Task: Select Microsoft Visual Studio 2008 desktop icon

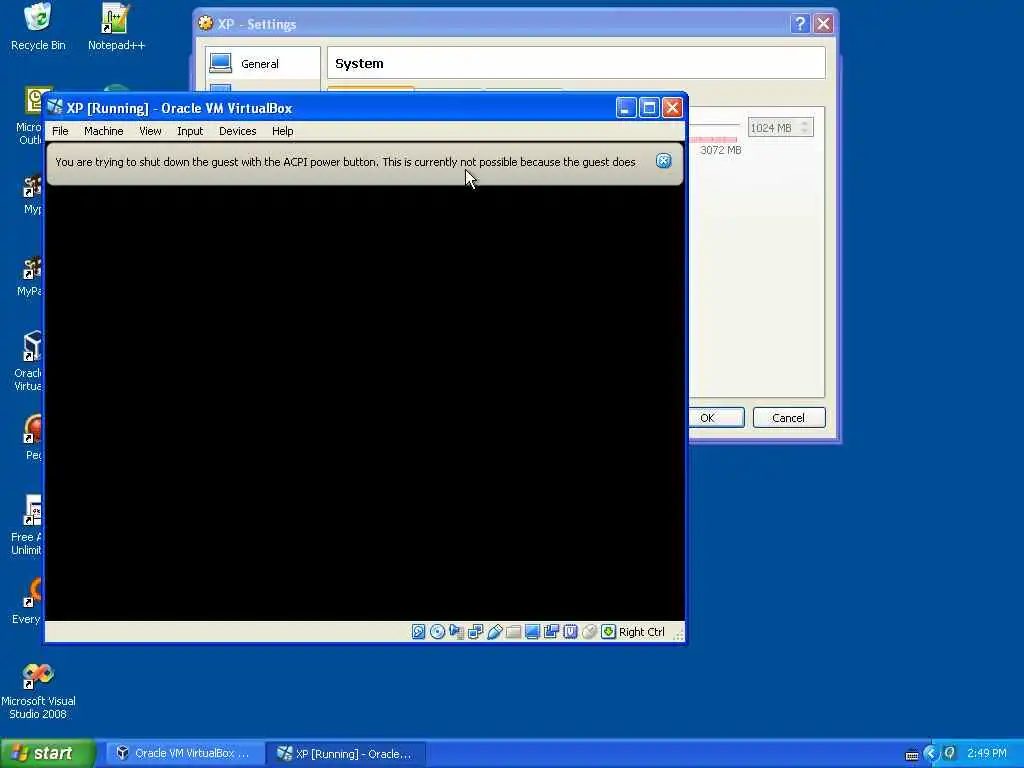Action: coord(38,692)
